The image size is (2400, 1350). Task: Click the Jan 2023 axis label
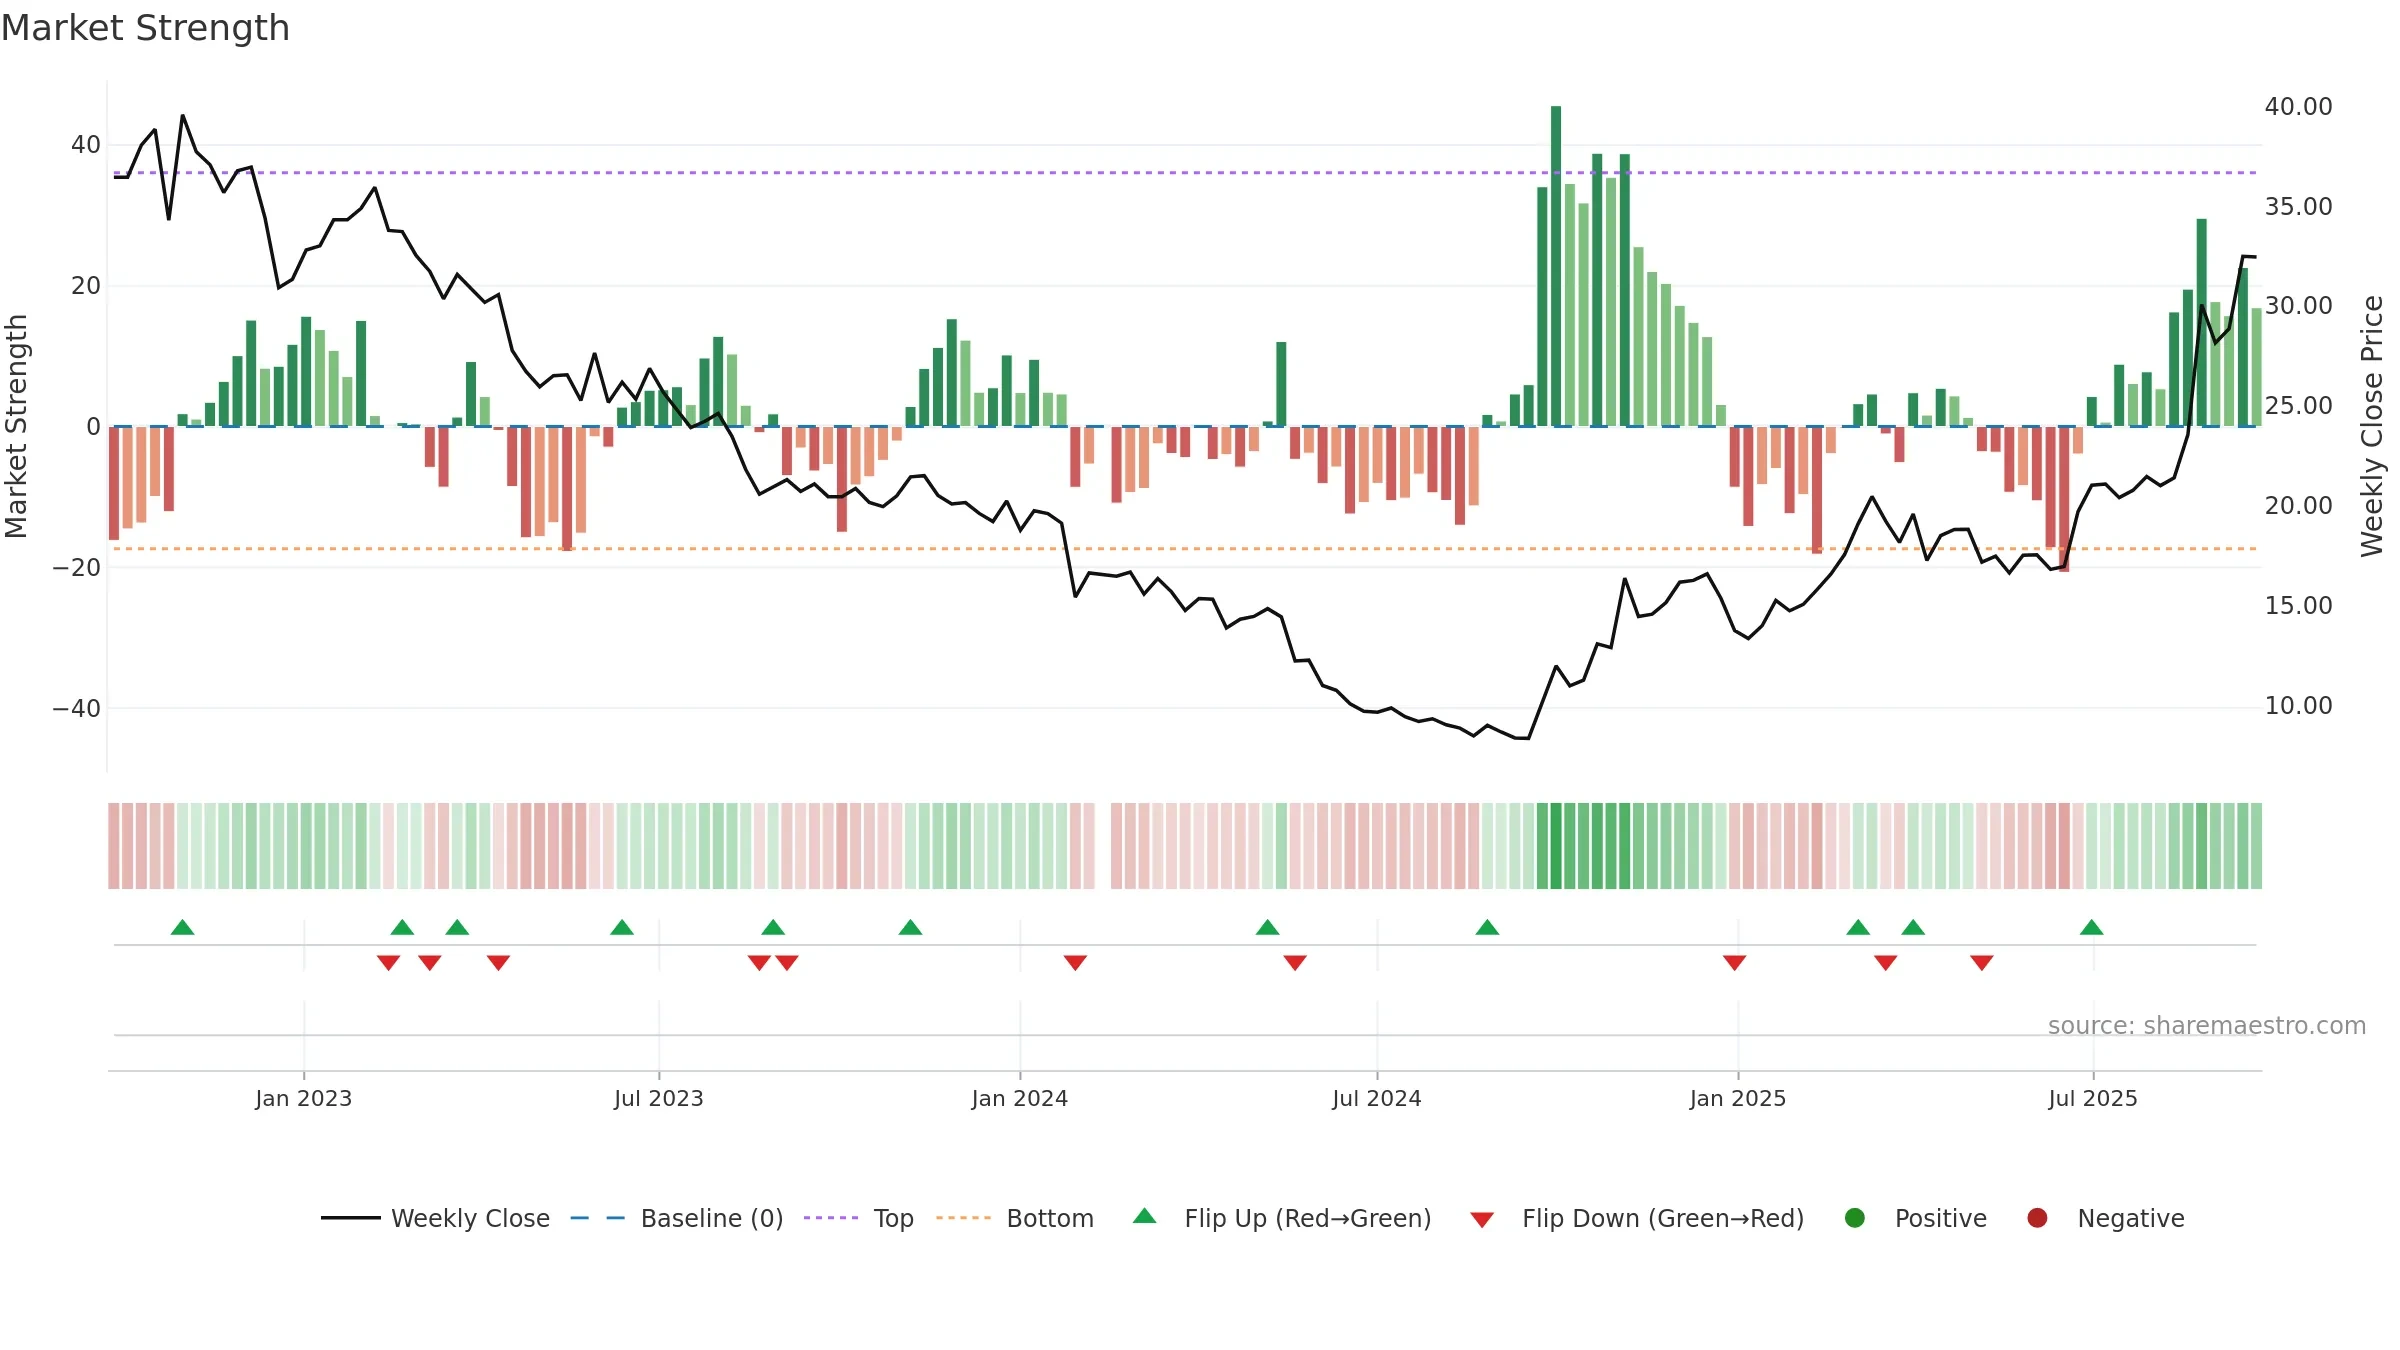pyautogui.click(x=304, y=1099)
